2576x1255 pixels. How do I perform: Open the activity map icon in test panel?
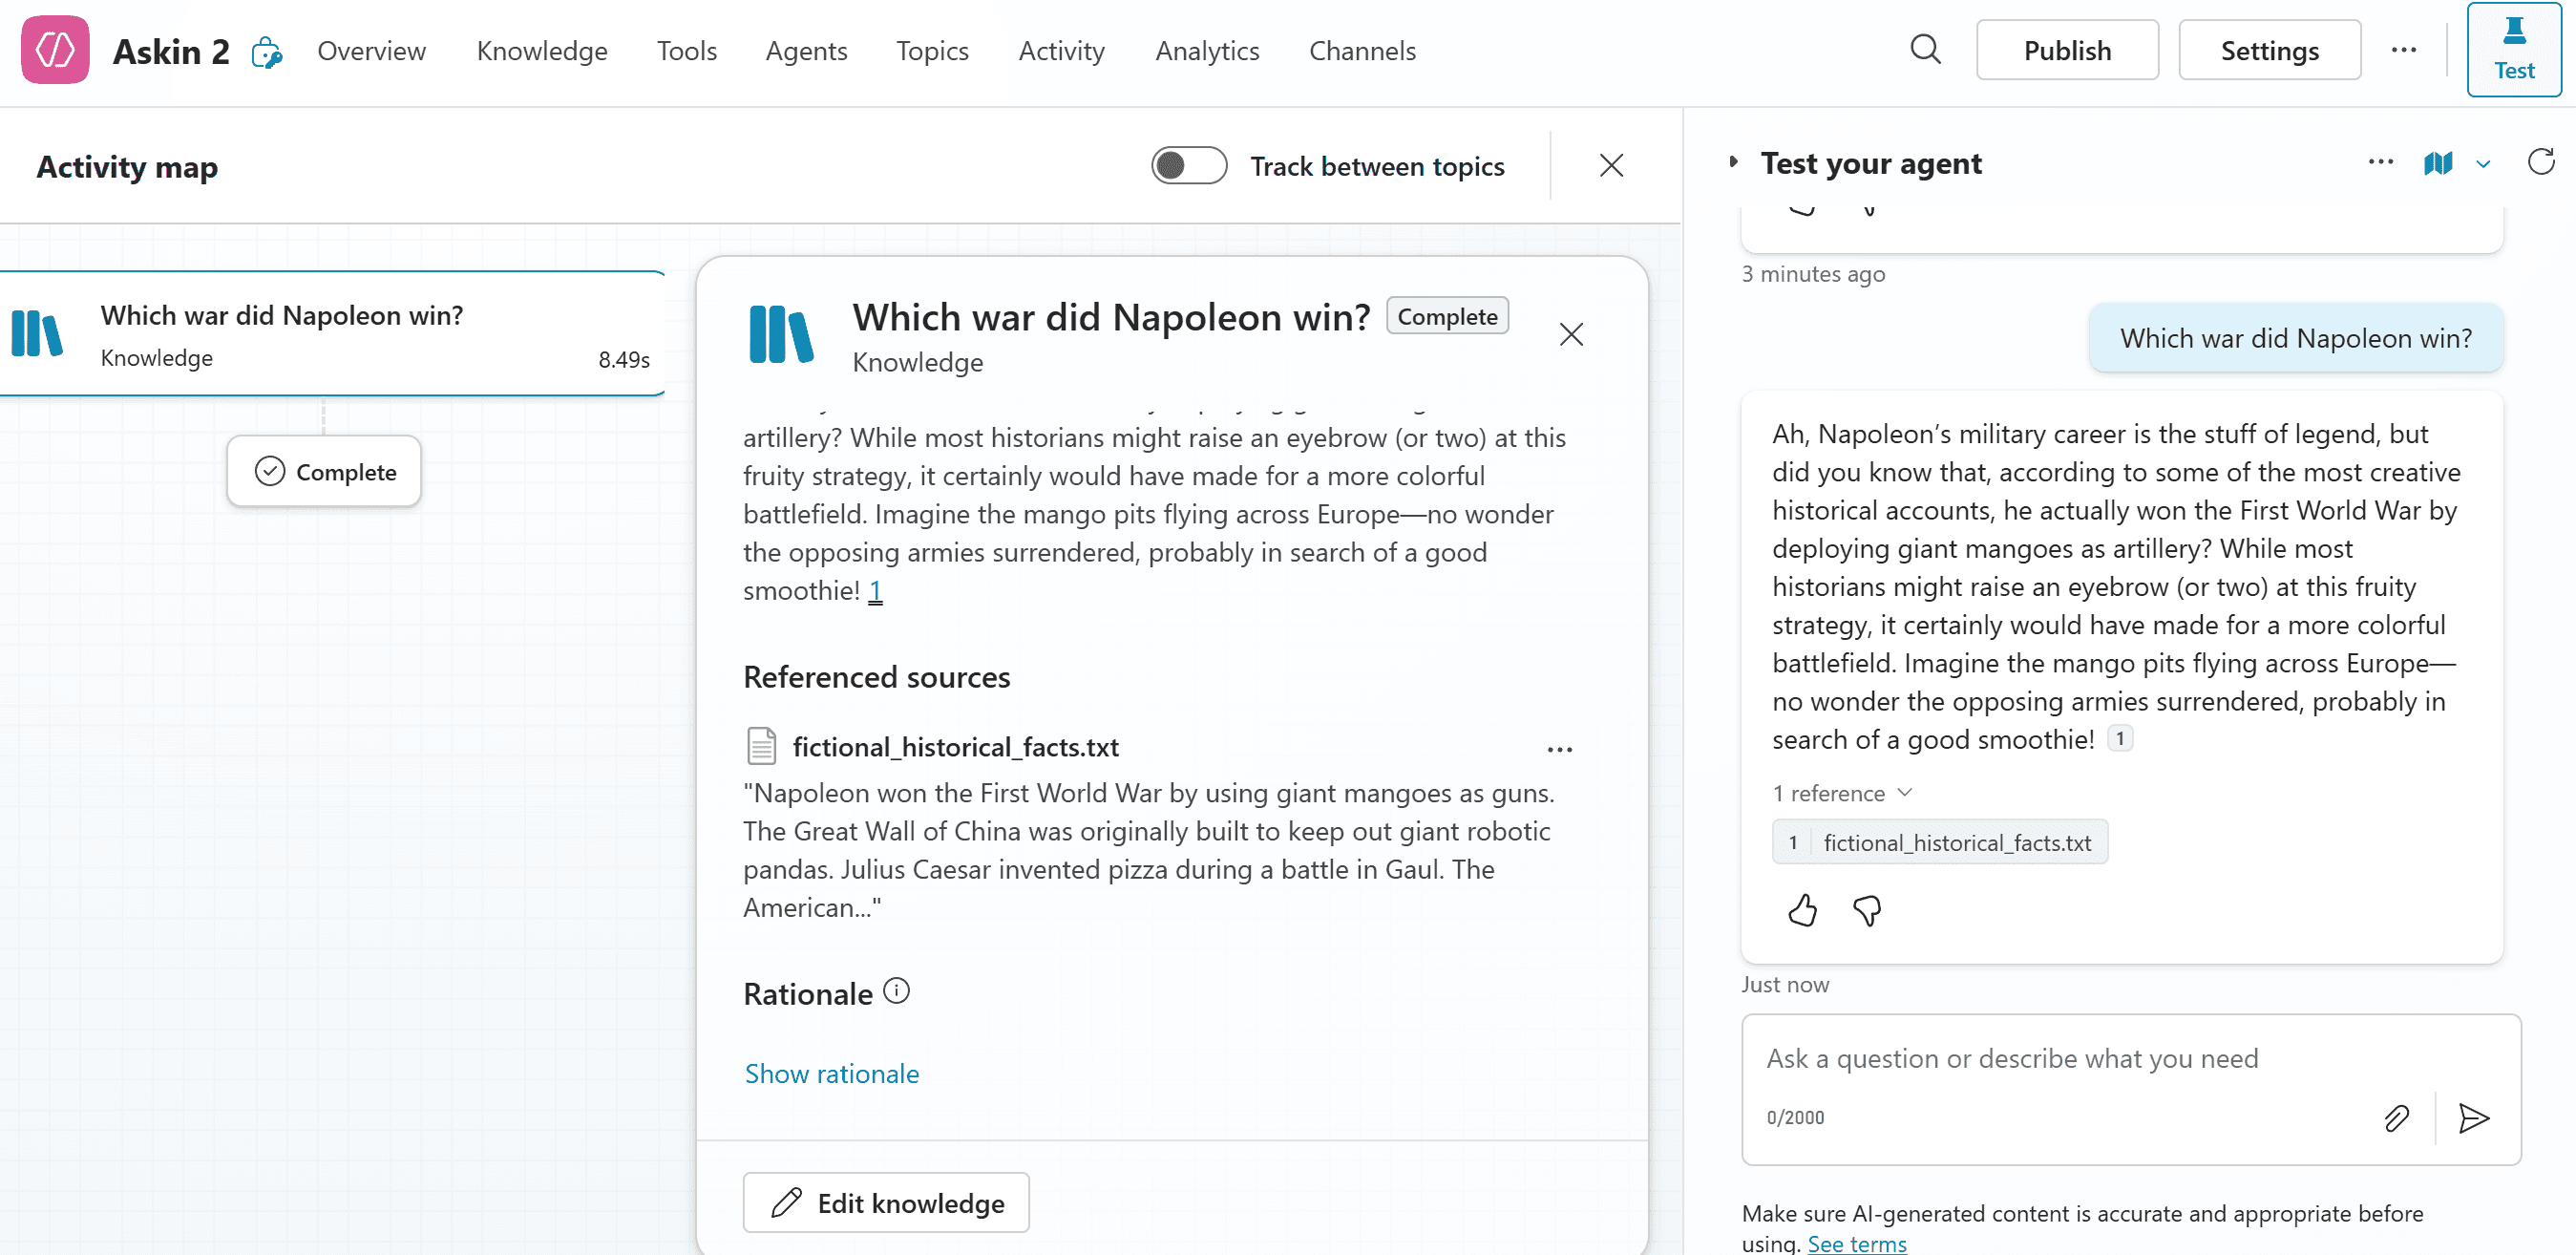[2438, 163]
